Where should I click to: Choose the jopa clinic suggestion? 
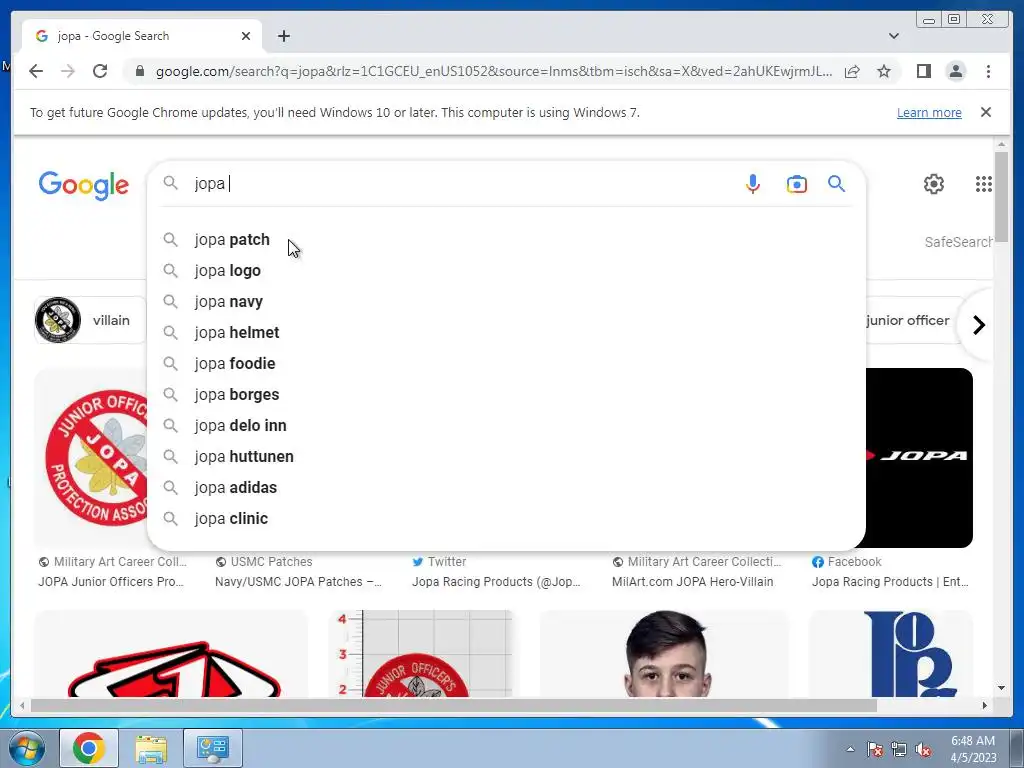(x=506, y=519)
